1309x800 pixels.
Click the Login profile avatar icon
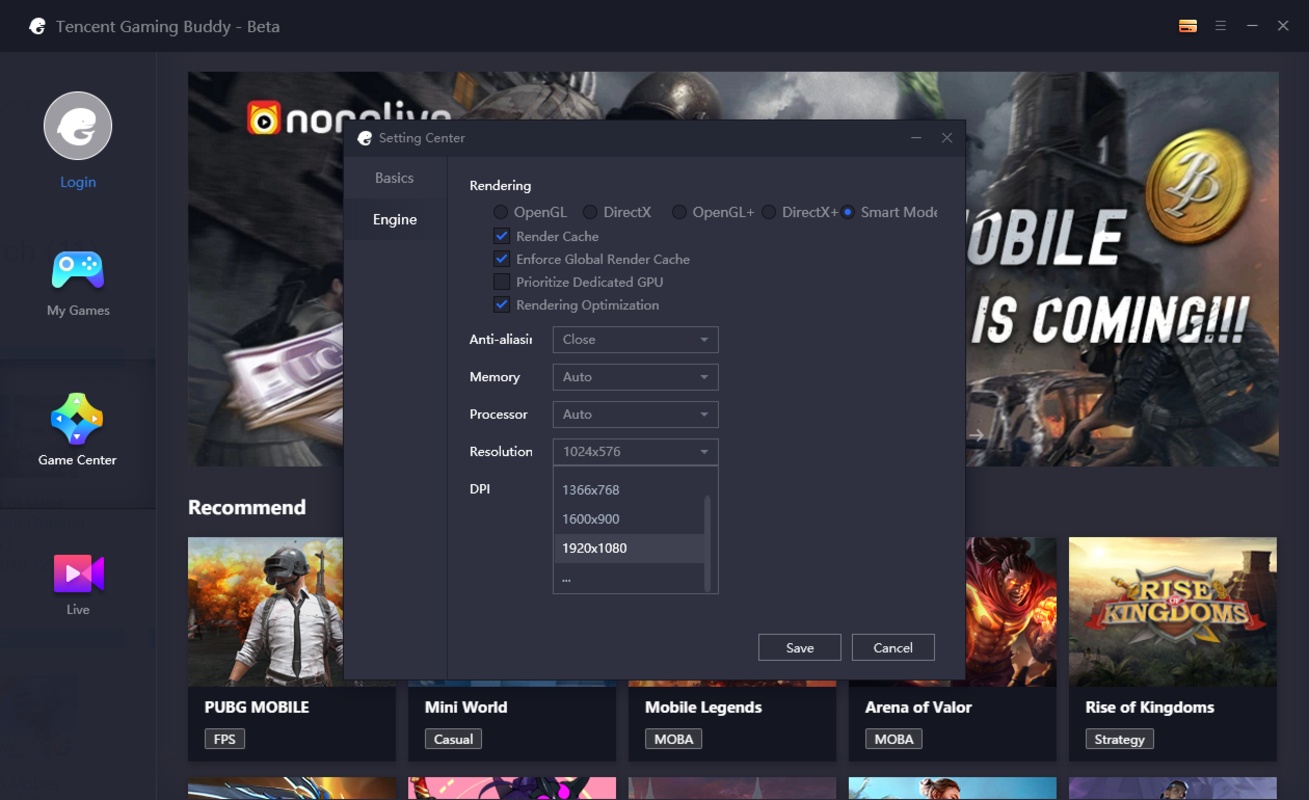coord(78,126)
